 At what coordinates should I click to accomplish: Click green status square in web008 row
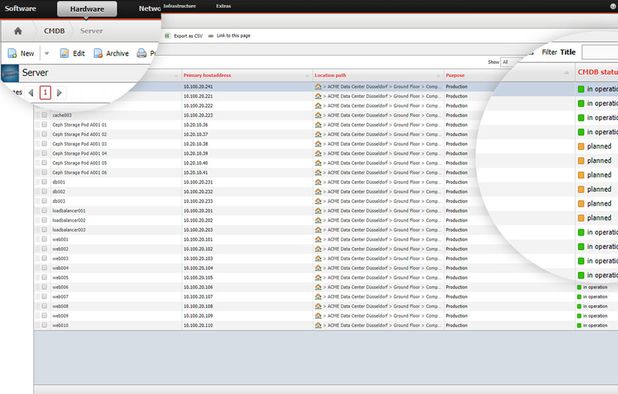[579, 307]
